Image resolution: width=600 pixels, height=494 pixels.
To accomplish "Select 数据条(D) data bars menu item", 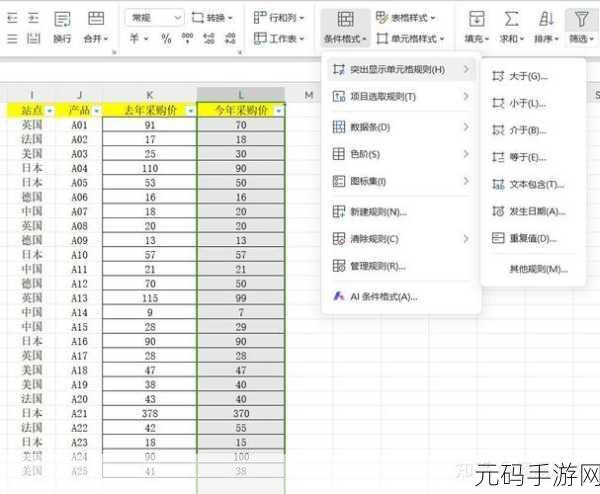I will point(401,127).
